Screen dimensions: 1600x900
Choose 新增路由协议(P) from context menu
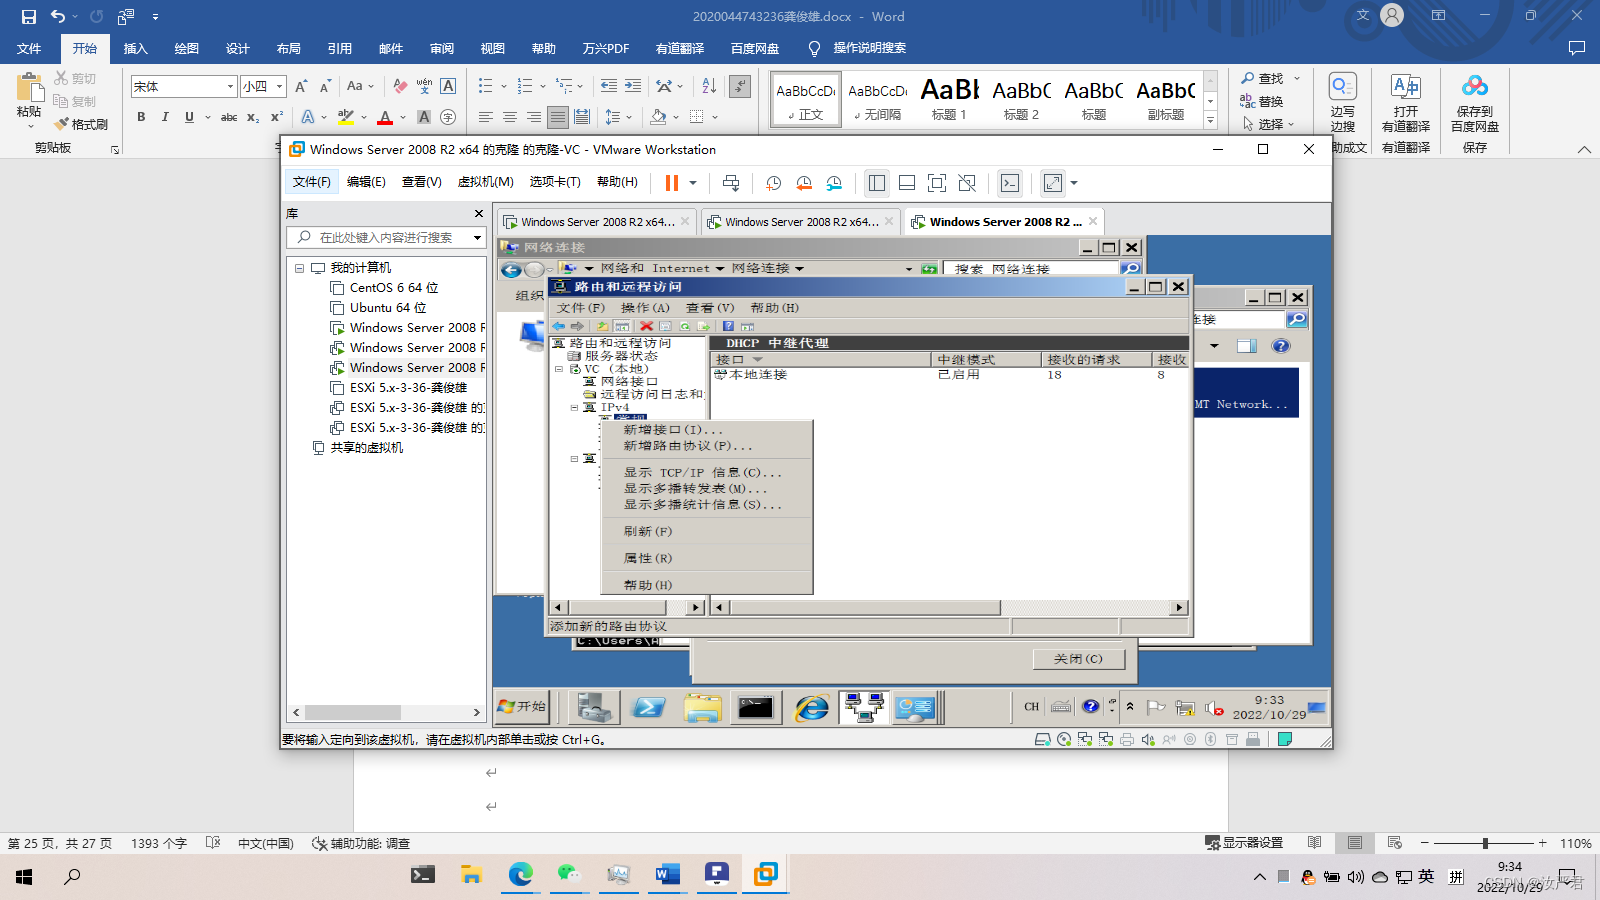click(x=688, y=446)
